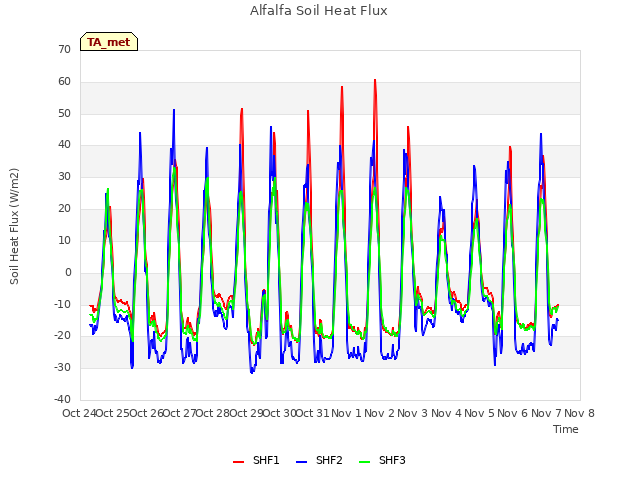The height and width of the screenshot is (480, 640).
Task: Click the Nov 7 x-axis tick label
Action: pyautogui.click(x=546, y=413)
